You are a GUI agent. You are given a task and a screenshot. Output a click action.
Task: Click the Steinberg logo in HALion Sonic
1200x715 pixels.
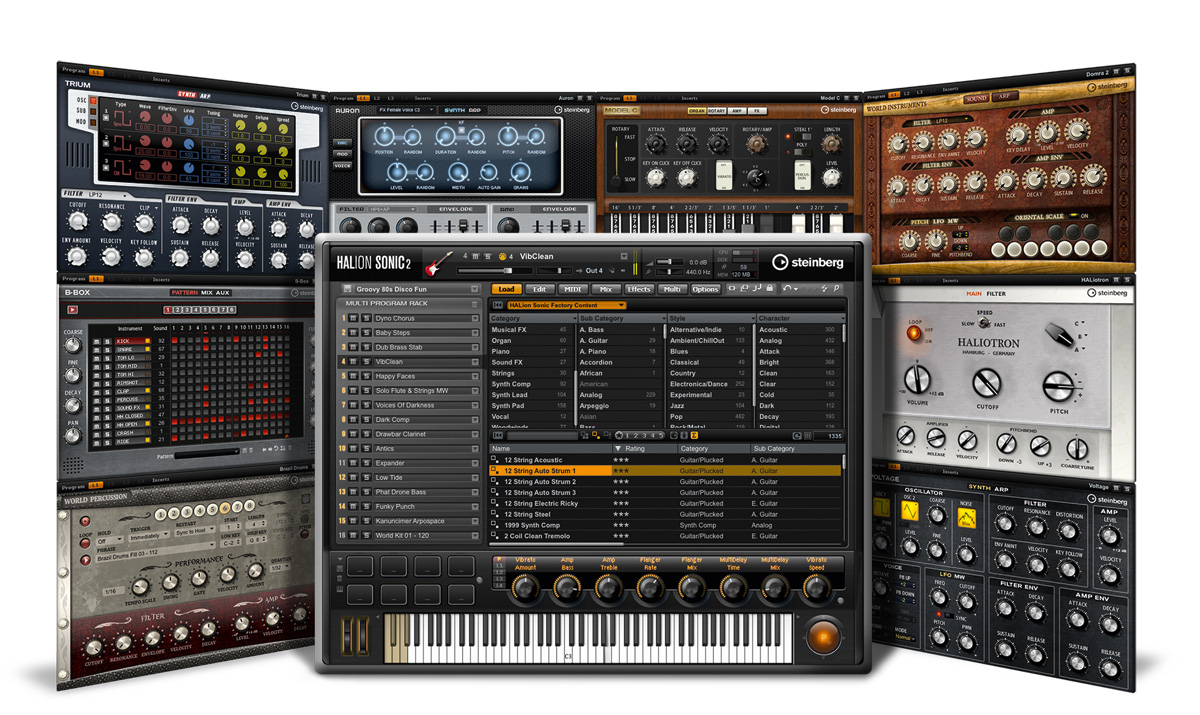pyautogui.click(x=808, y=262)
